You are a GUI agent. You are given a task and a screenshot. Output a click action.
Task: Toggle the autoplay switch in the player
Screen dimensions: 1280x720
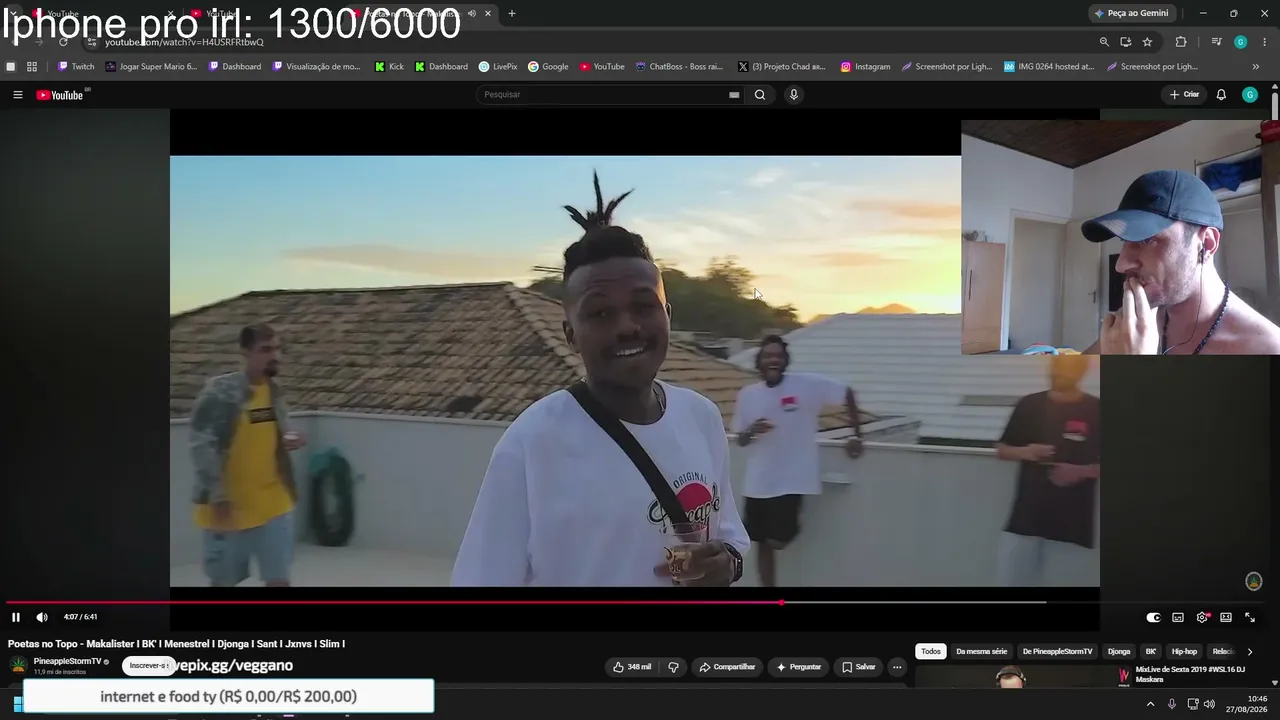click(1153, 617)
